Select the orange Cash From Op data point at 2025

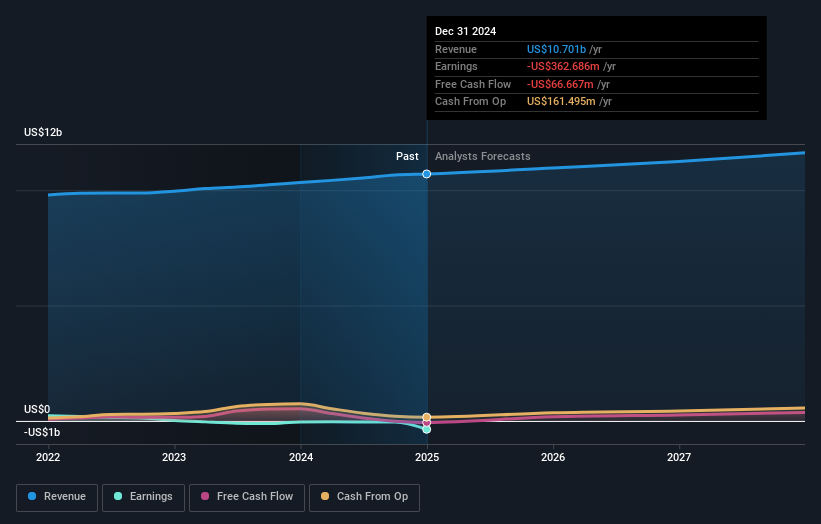tap(427, 417)
